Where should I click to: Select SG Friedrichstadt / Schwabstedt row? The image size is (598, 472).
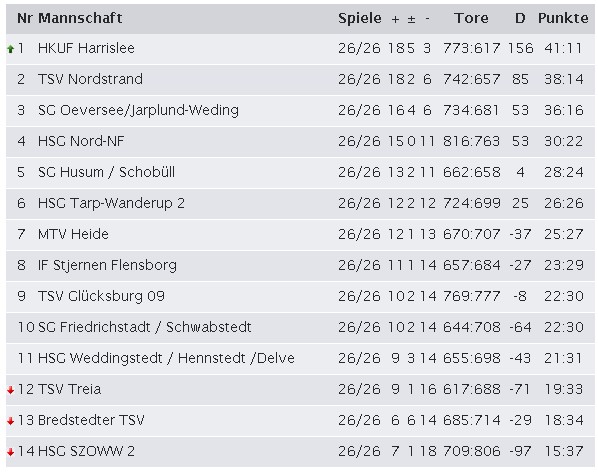click(x=300, y=327)
